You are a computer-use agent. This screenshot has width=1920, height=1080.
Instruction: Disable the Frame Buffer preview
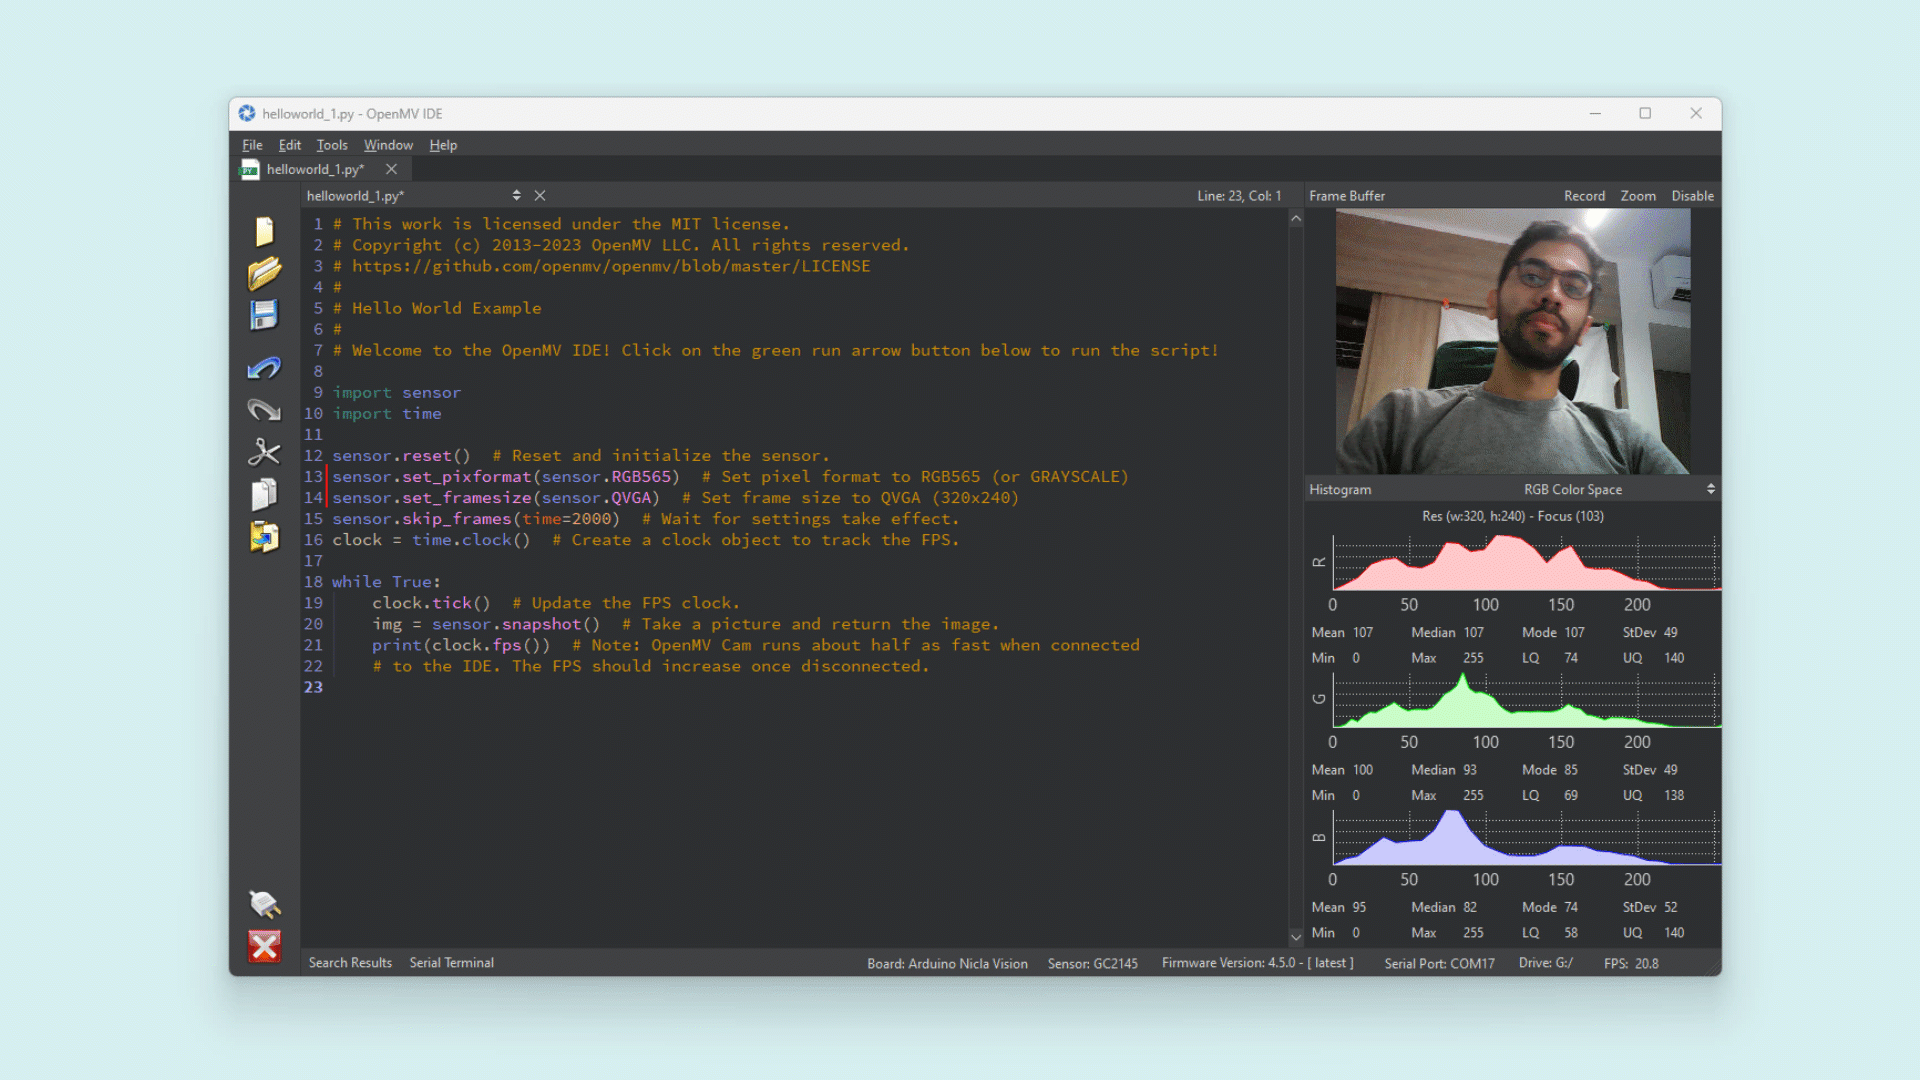click(1692, 195)
